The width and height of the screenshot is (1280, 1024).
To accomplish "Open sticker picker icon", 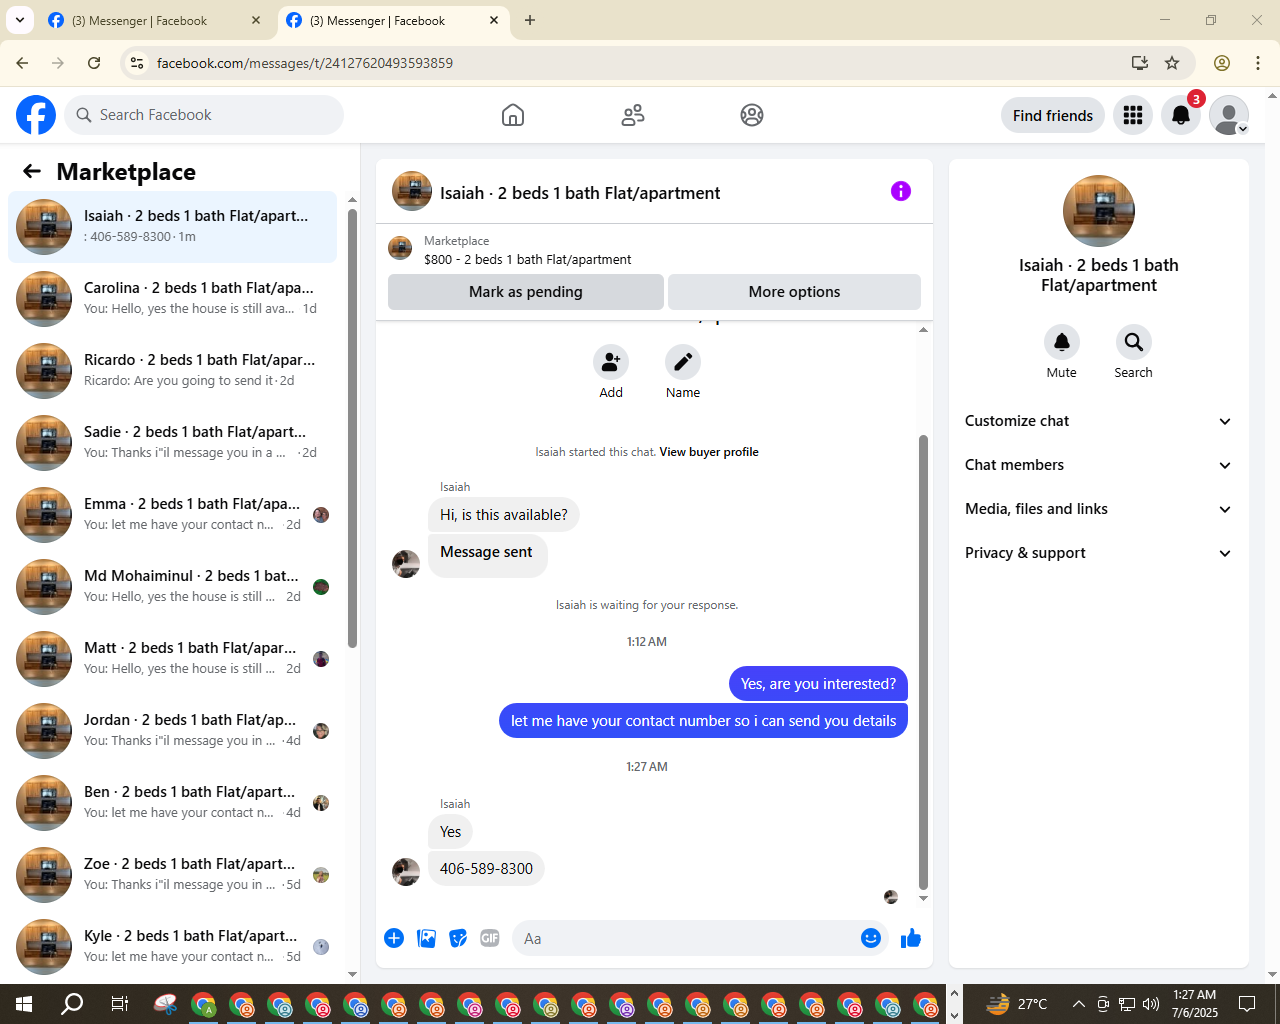I will [458, 938].
